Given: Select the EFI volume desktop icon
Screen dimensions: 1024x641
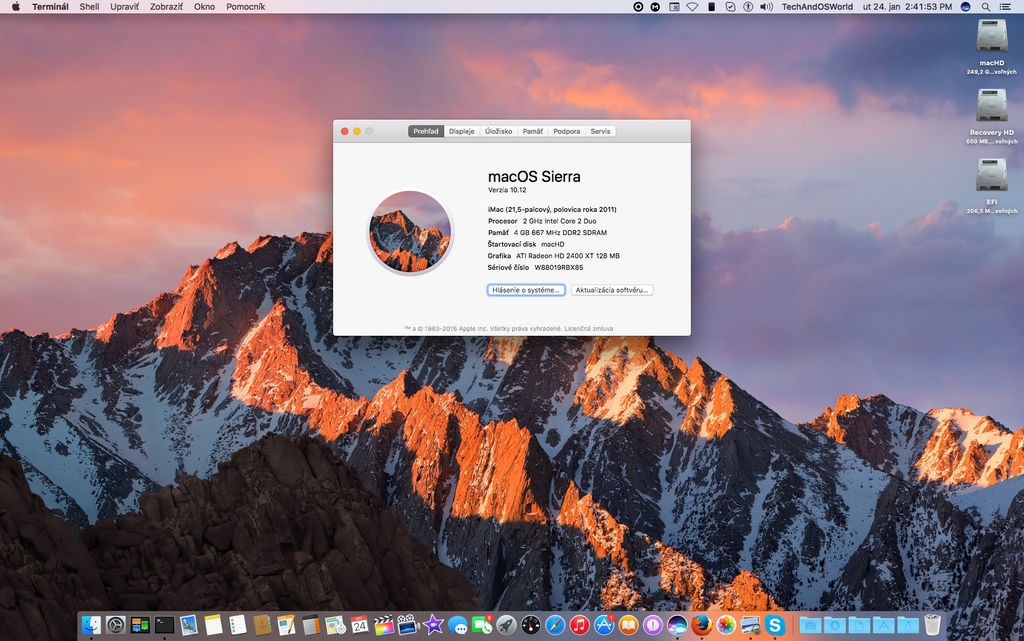Looking at the screenshot, I should pyautogui.click(x=991, y=175).
